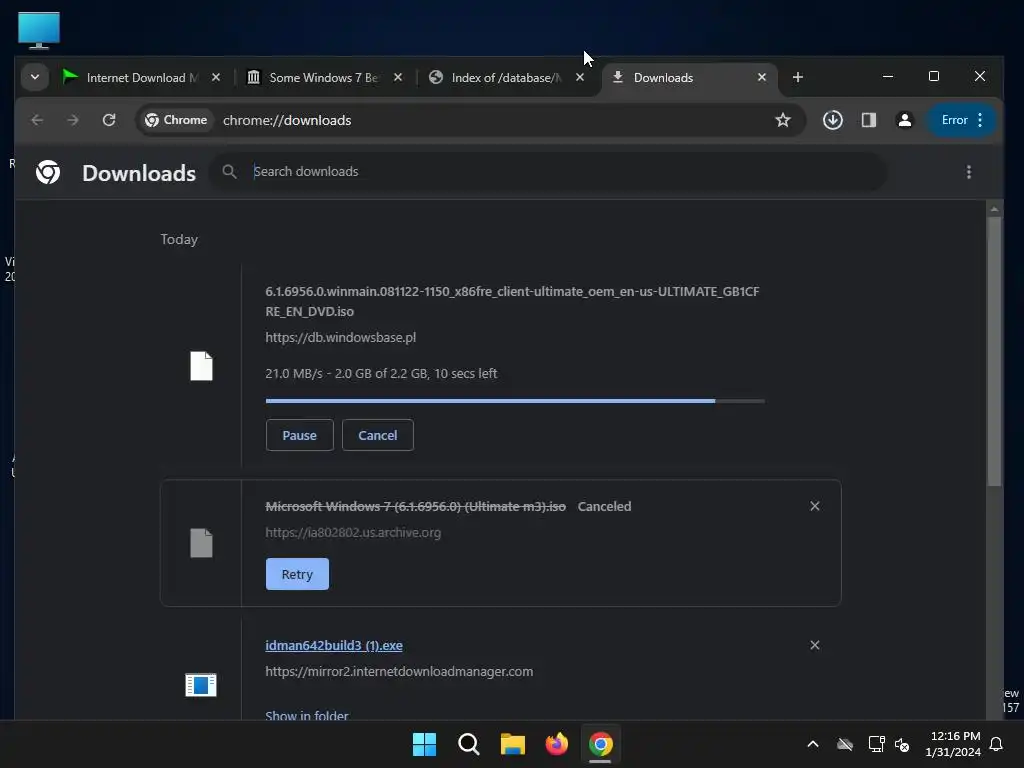Click the OneDrive cloud tray icon
The width and height of the screenshot is (1024, 768).
click(845, 744)
